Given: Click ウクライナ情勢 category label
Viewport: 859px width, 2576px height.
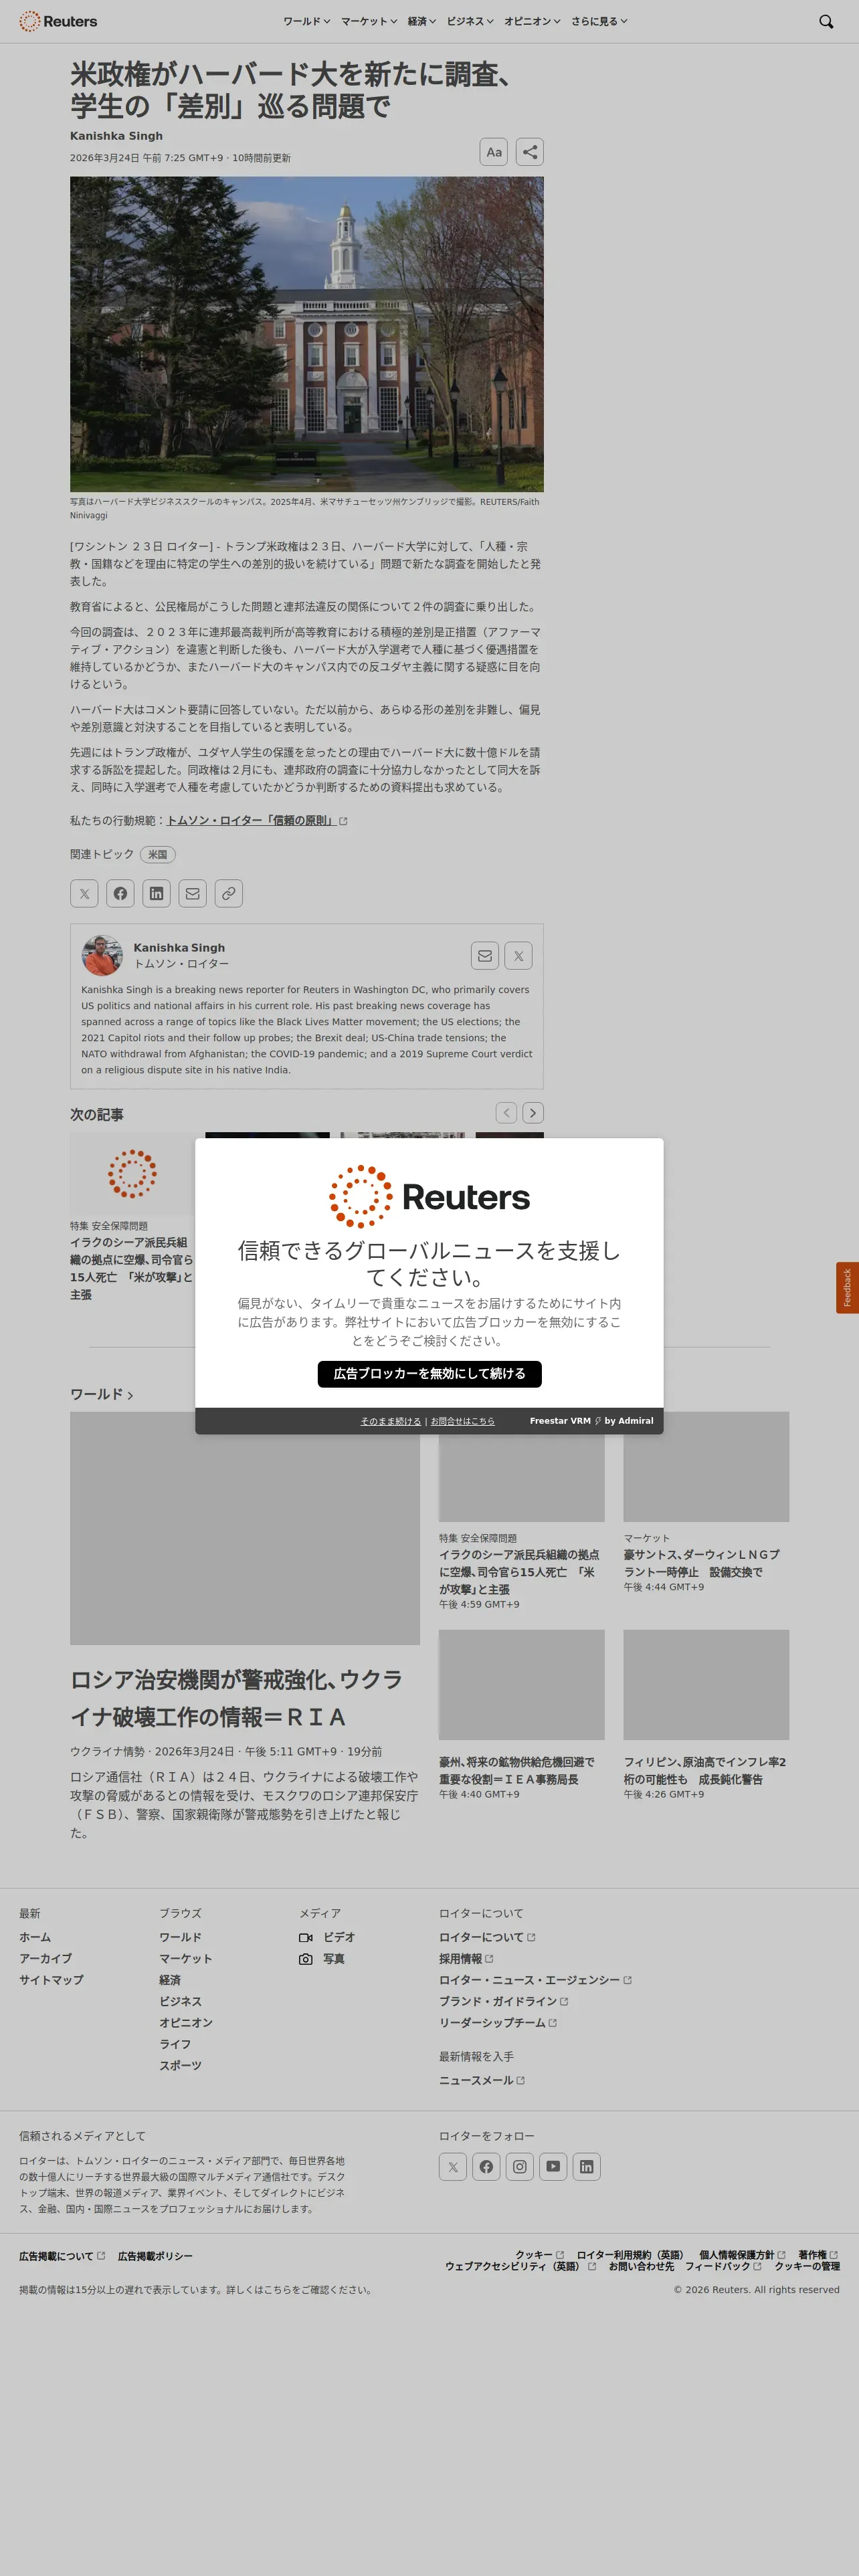Looking at the screenshot, I should click(107, 1751).
